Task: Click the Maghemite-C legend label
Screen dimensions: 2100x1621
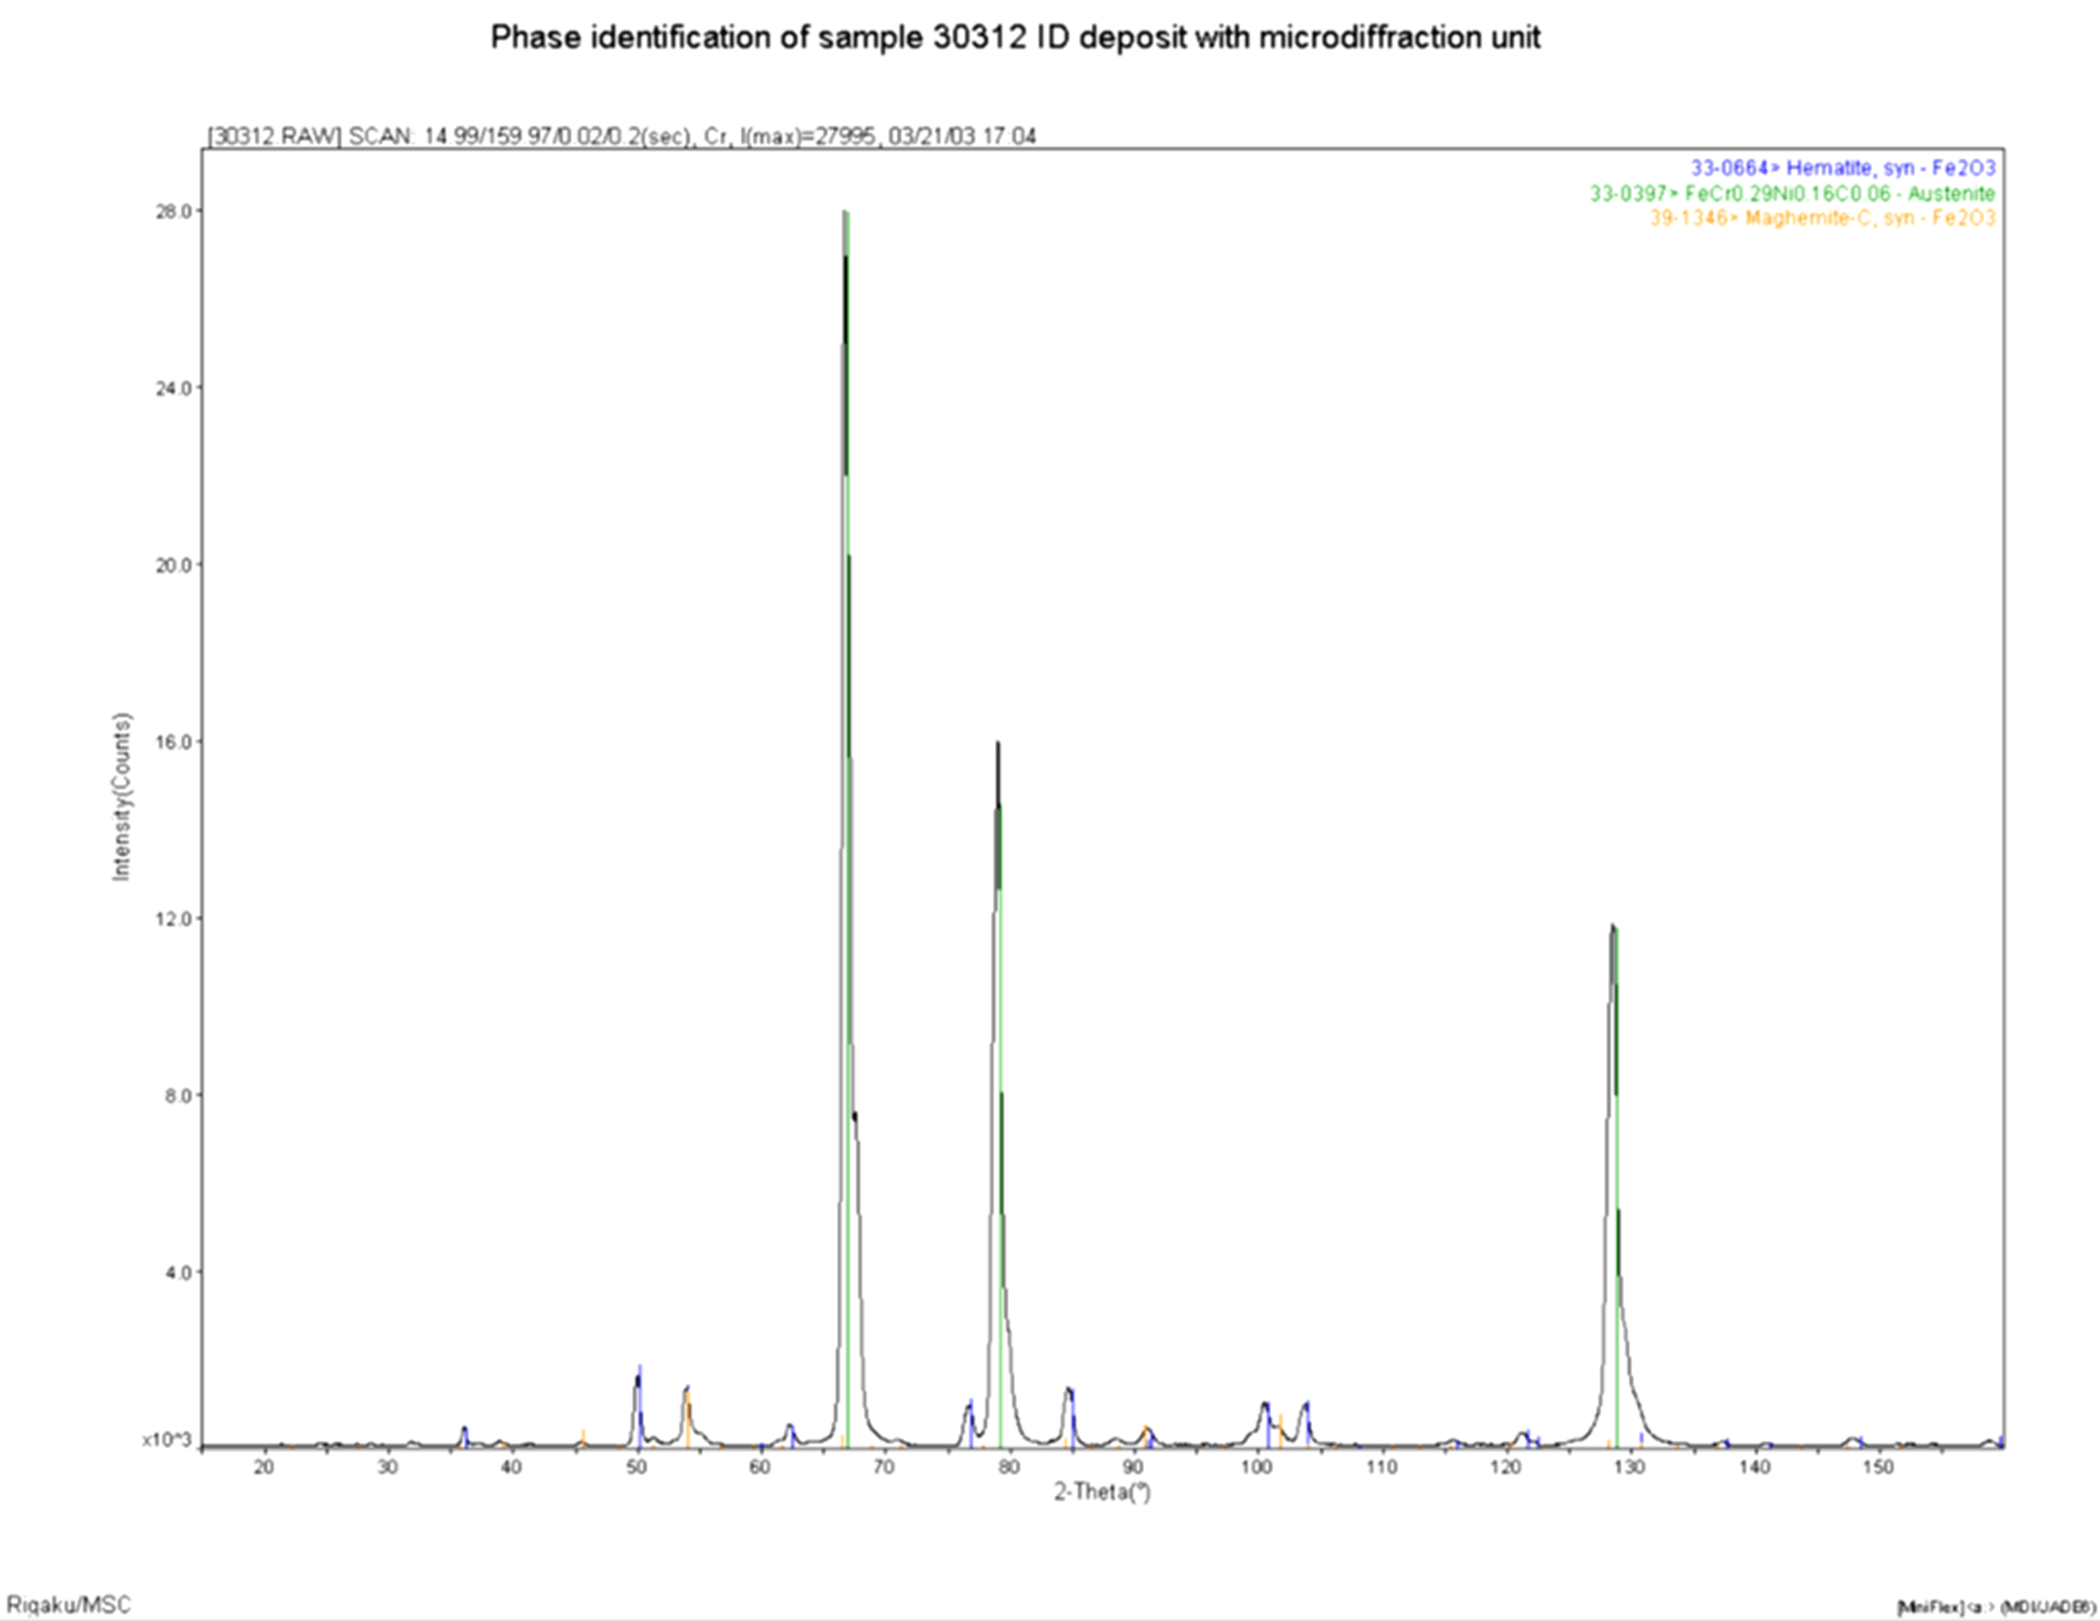Action: pyautogui.click(x=1822, y=218)
